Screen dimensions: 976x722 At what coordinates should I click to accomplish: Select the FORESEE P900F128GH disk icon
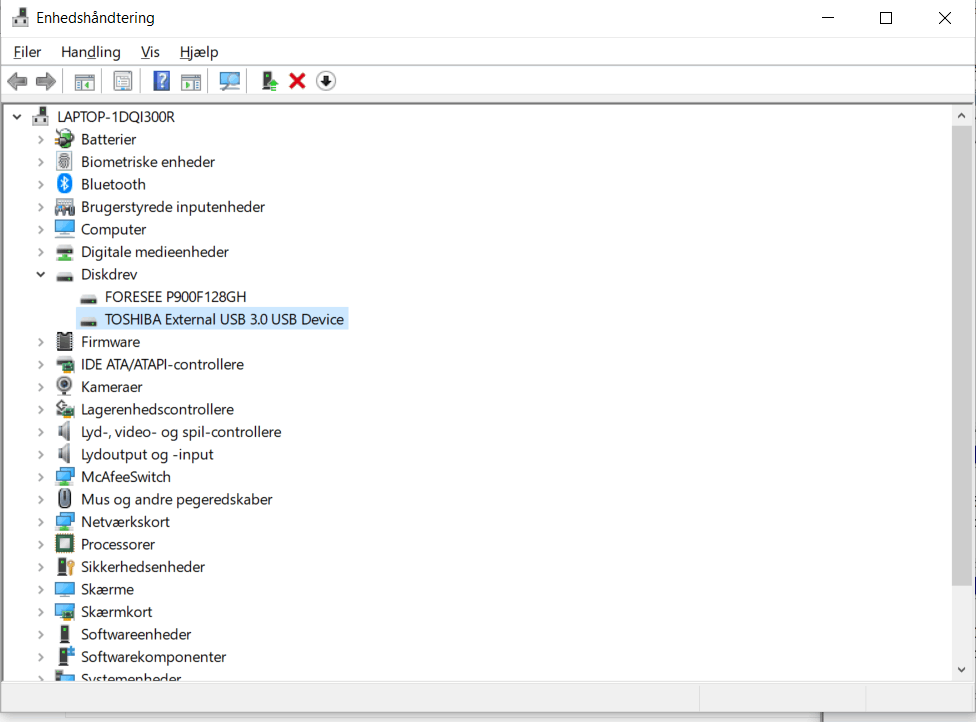click(x=88, y=298)
